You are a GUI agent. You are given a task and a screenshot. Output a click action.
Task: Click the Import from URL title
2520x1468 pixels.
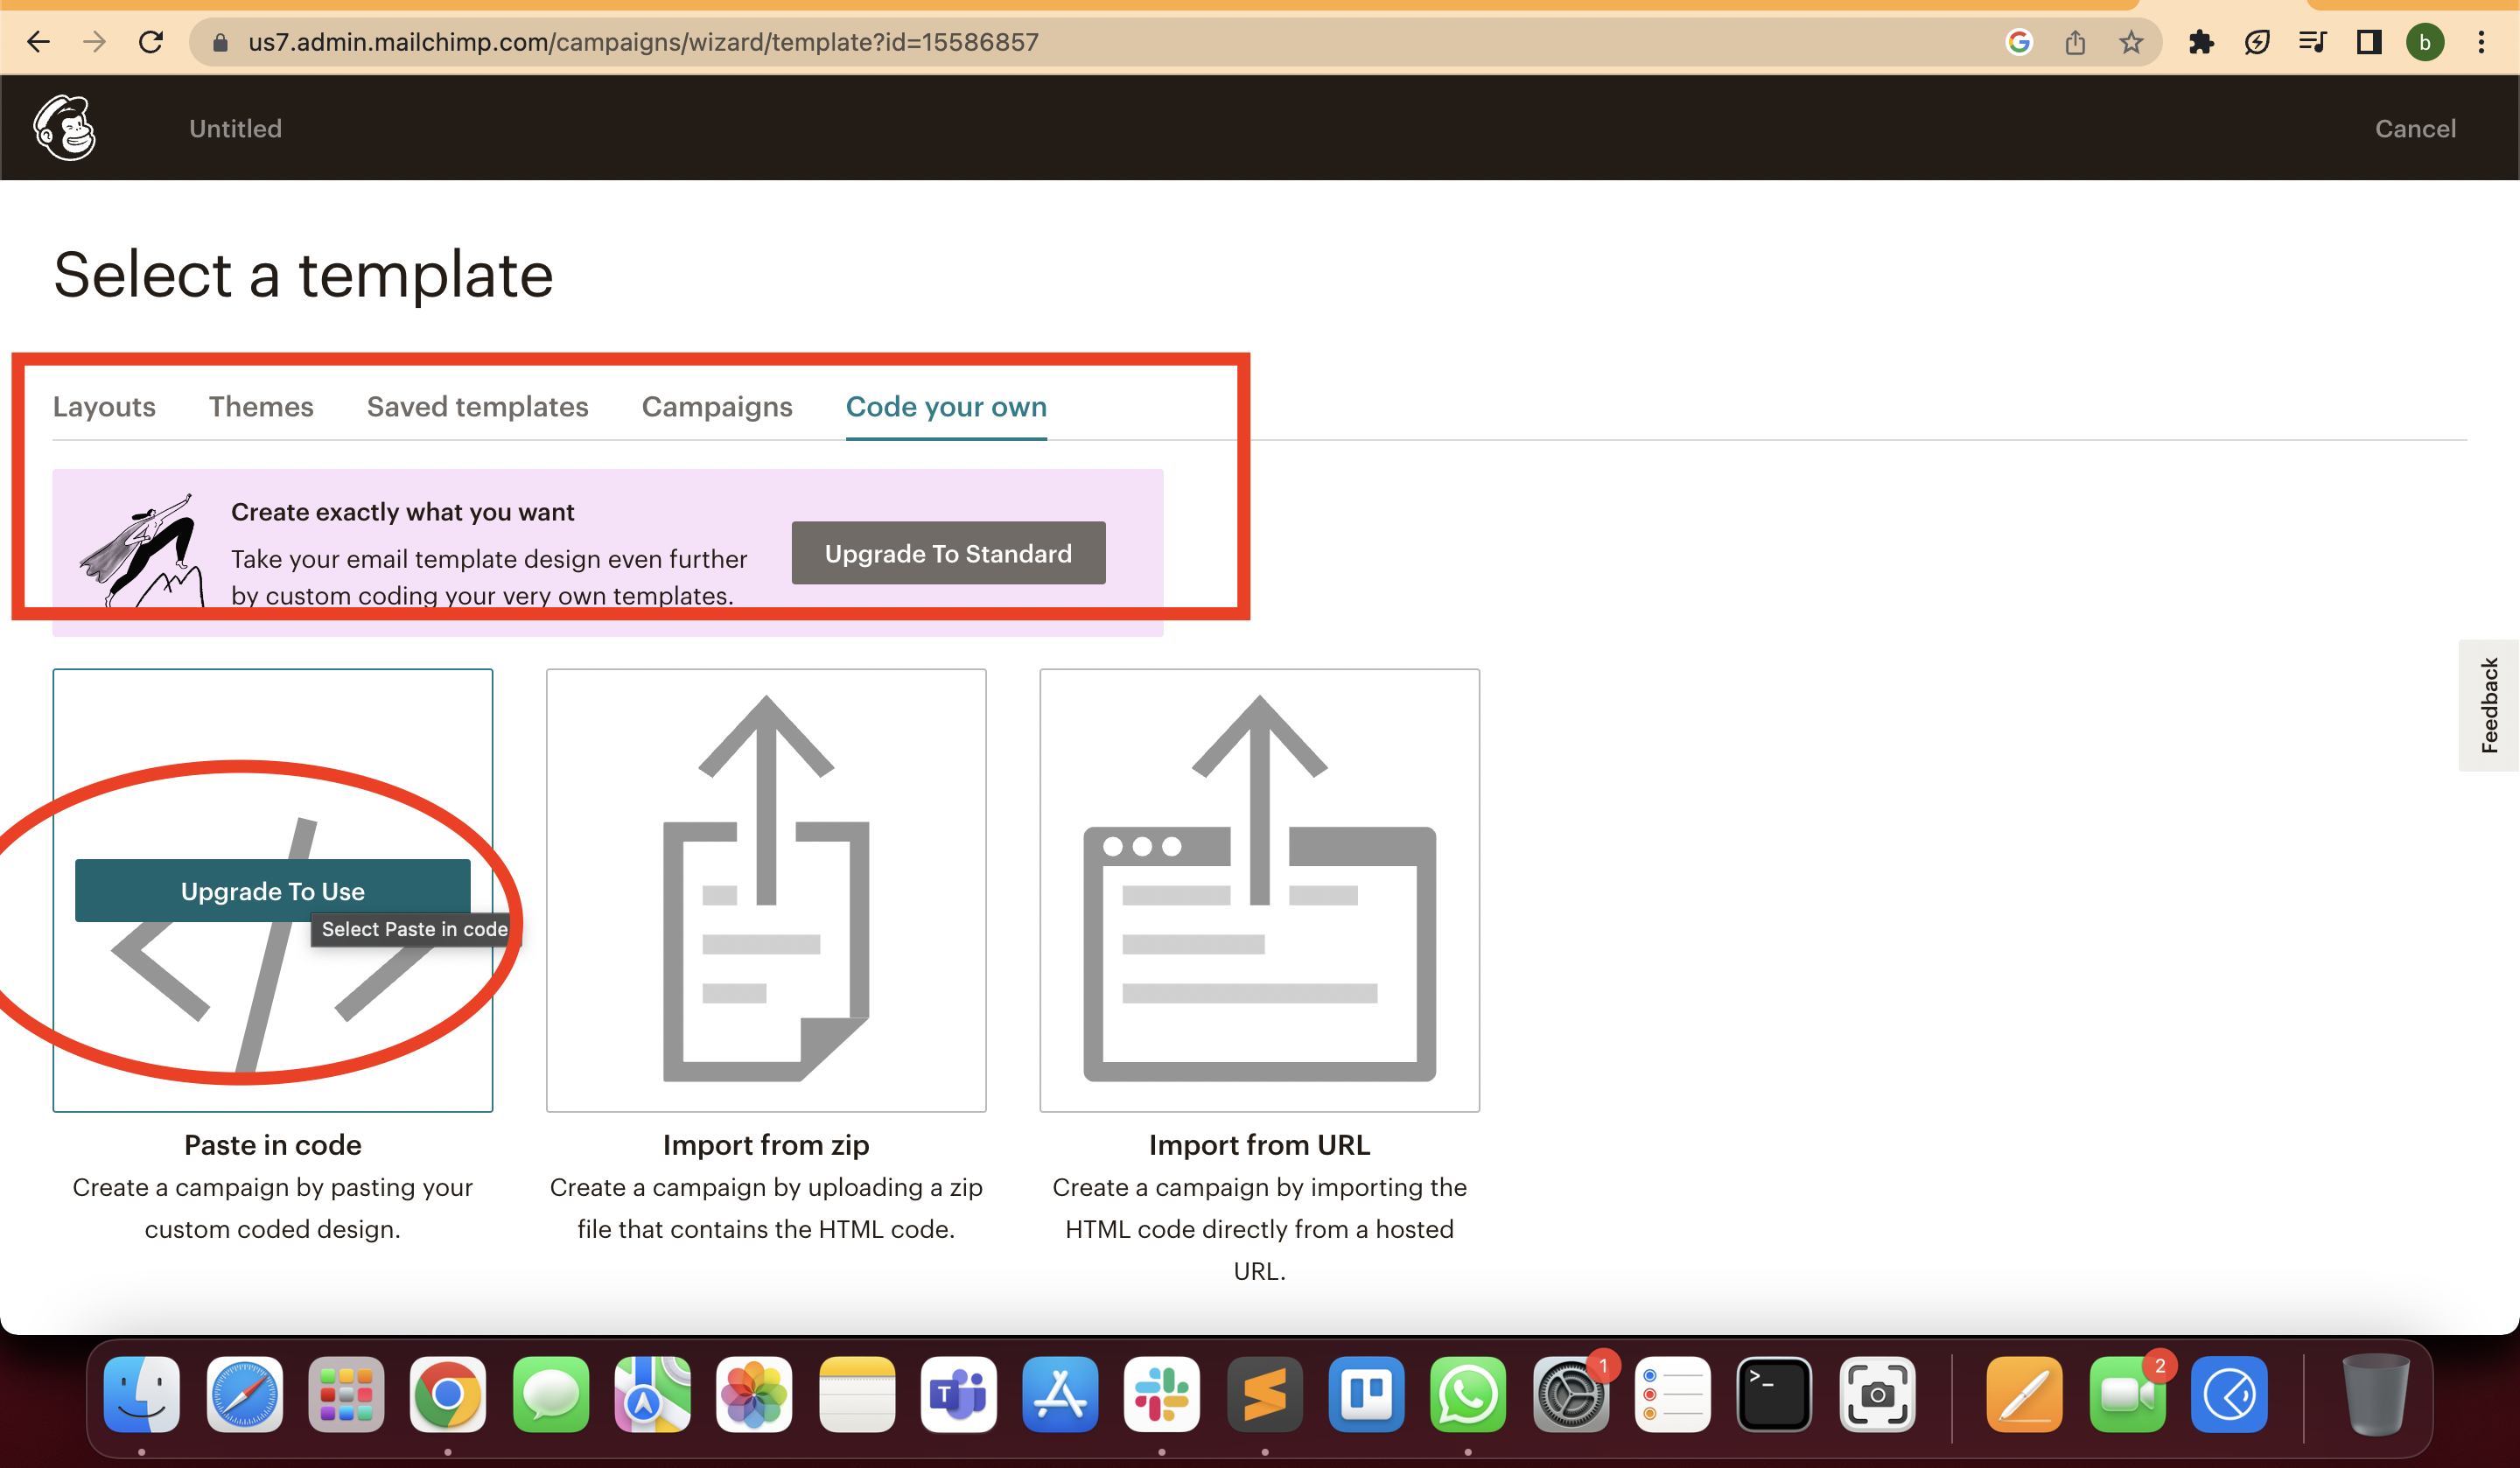click(1259, 1144)
